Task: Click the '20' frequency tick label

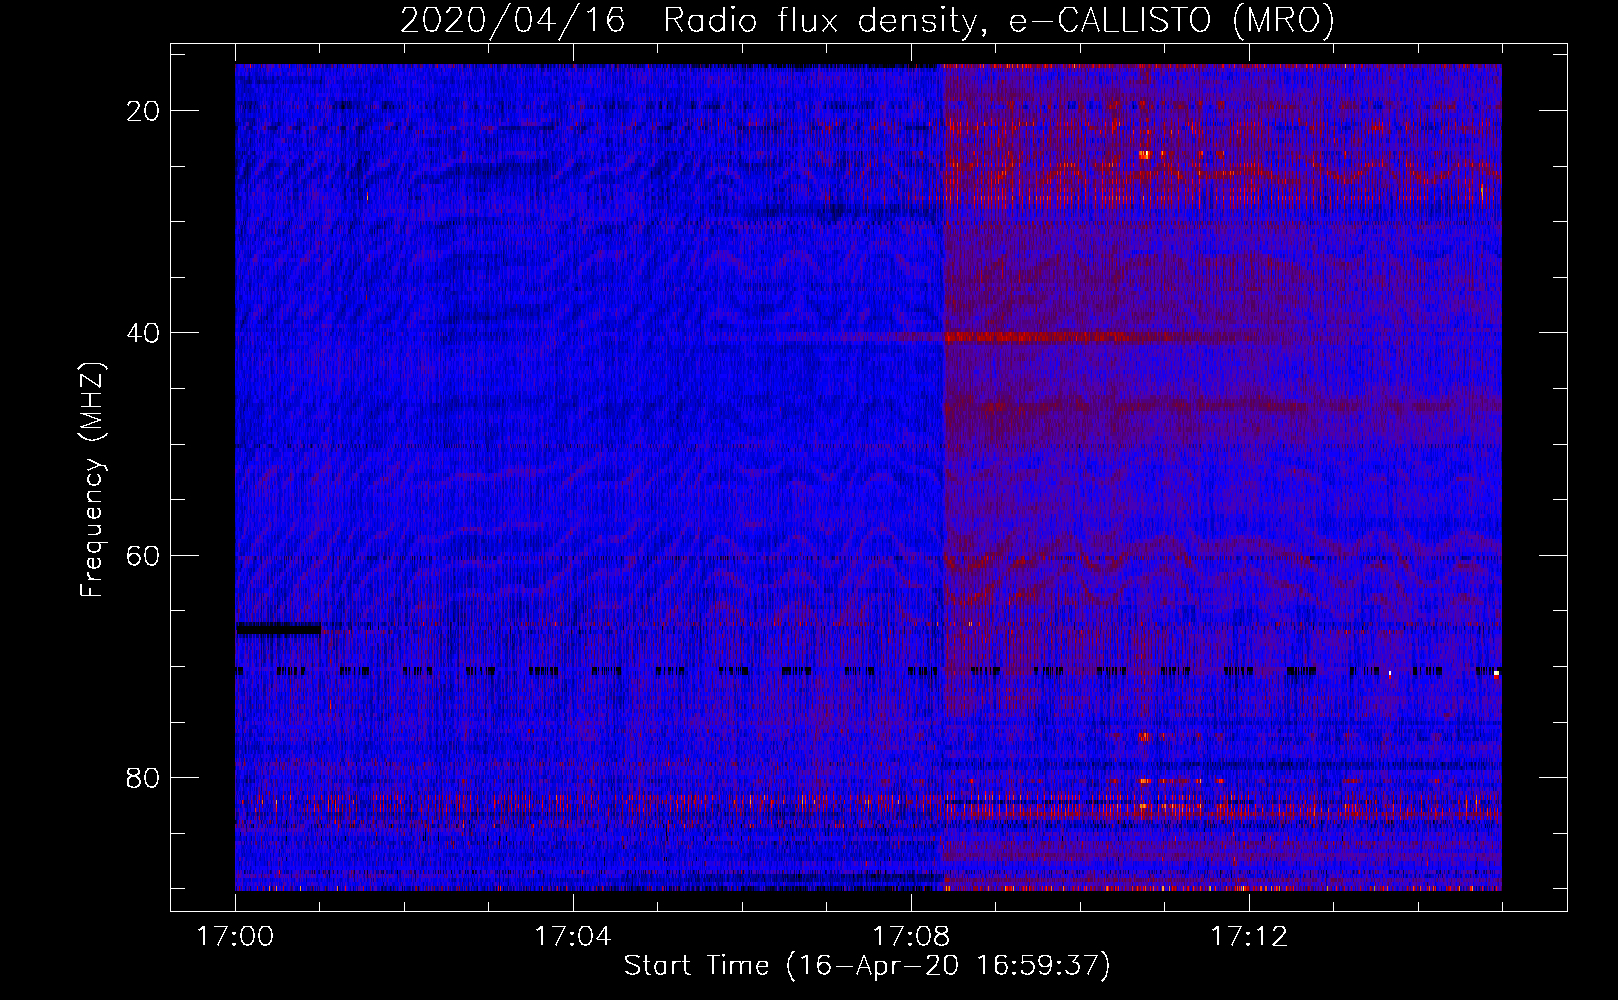Action: (x=143, y=111)
